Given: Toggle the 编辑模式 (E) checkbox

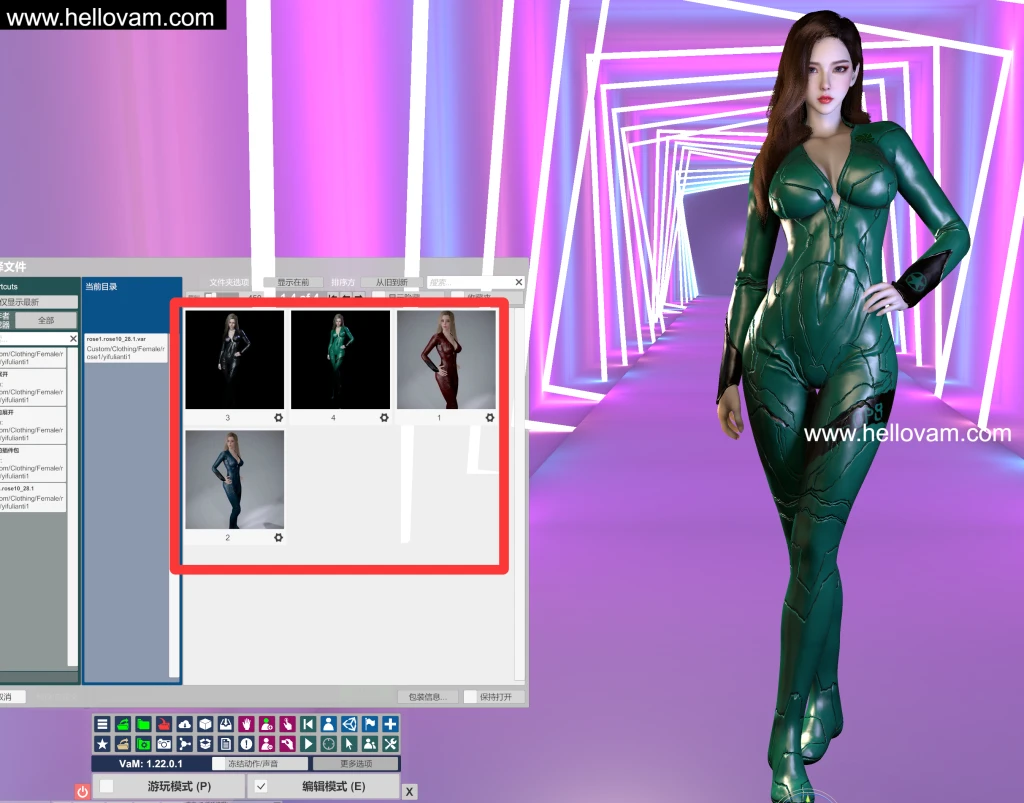Looking at the screenshot, I should click(261, 787).
